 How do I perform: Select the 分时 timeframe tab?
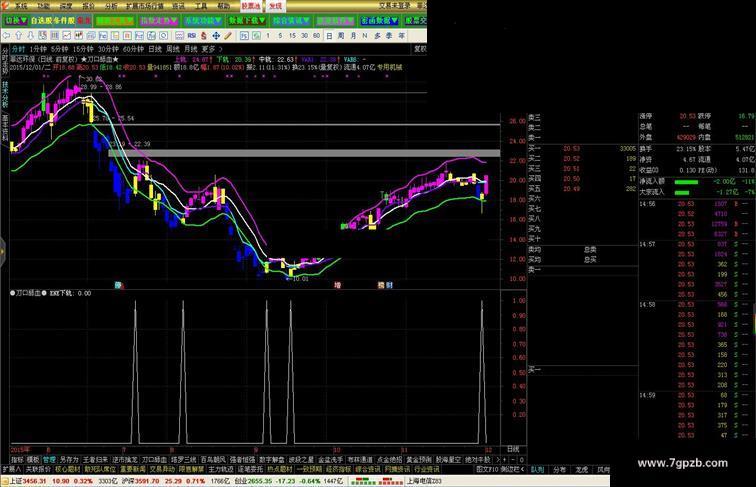pos(18,49)
